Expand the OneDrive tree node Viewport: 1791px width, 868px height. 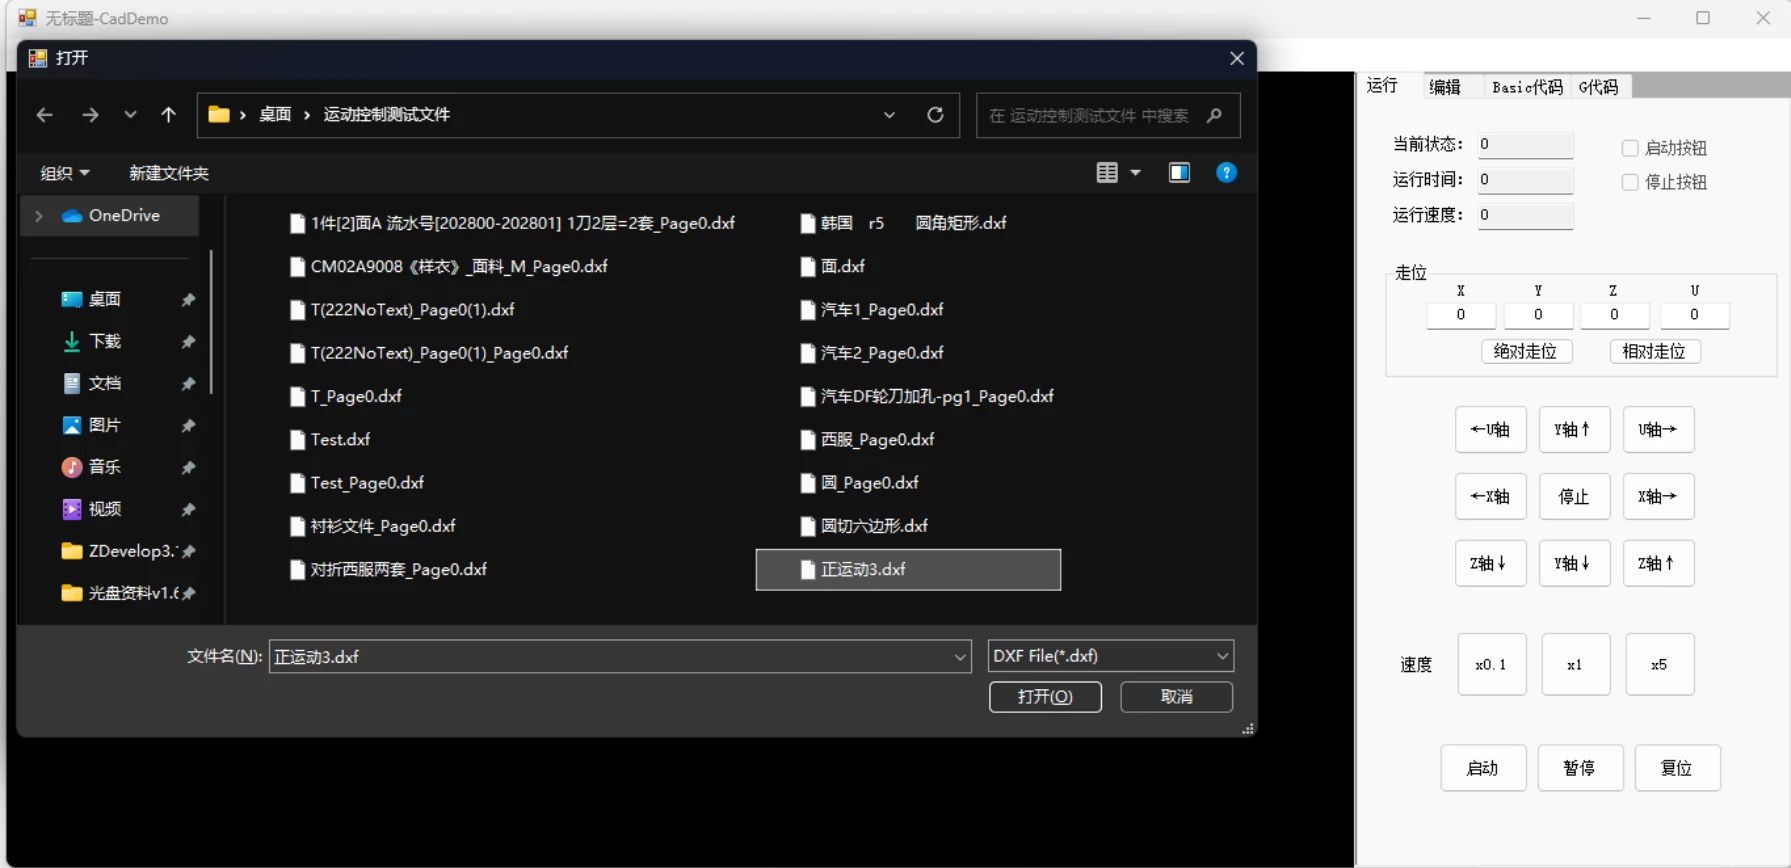click(39, 216)
